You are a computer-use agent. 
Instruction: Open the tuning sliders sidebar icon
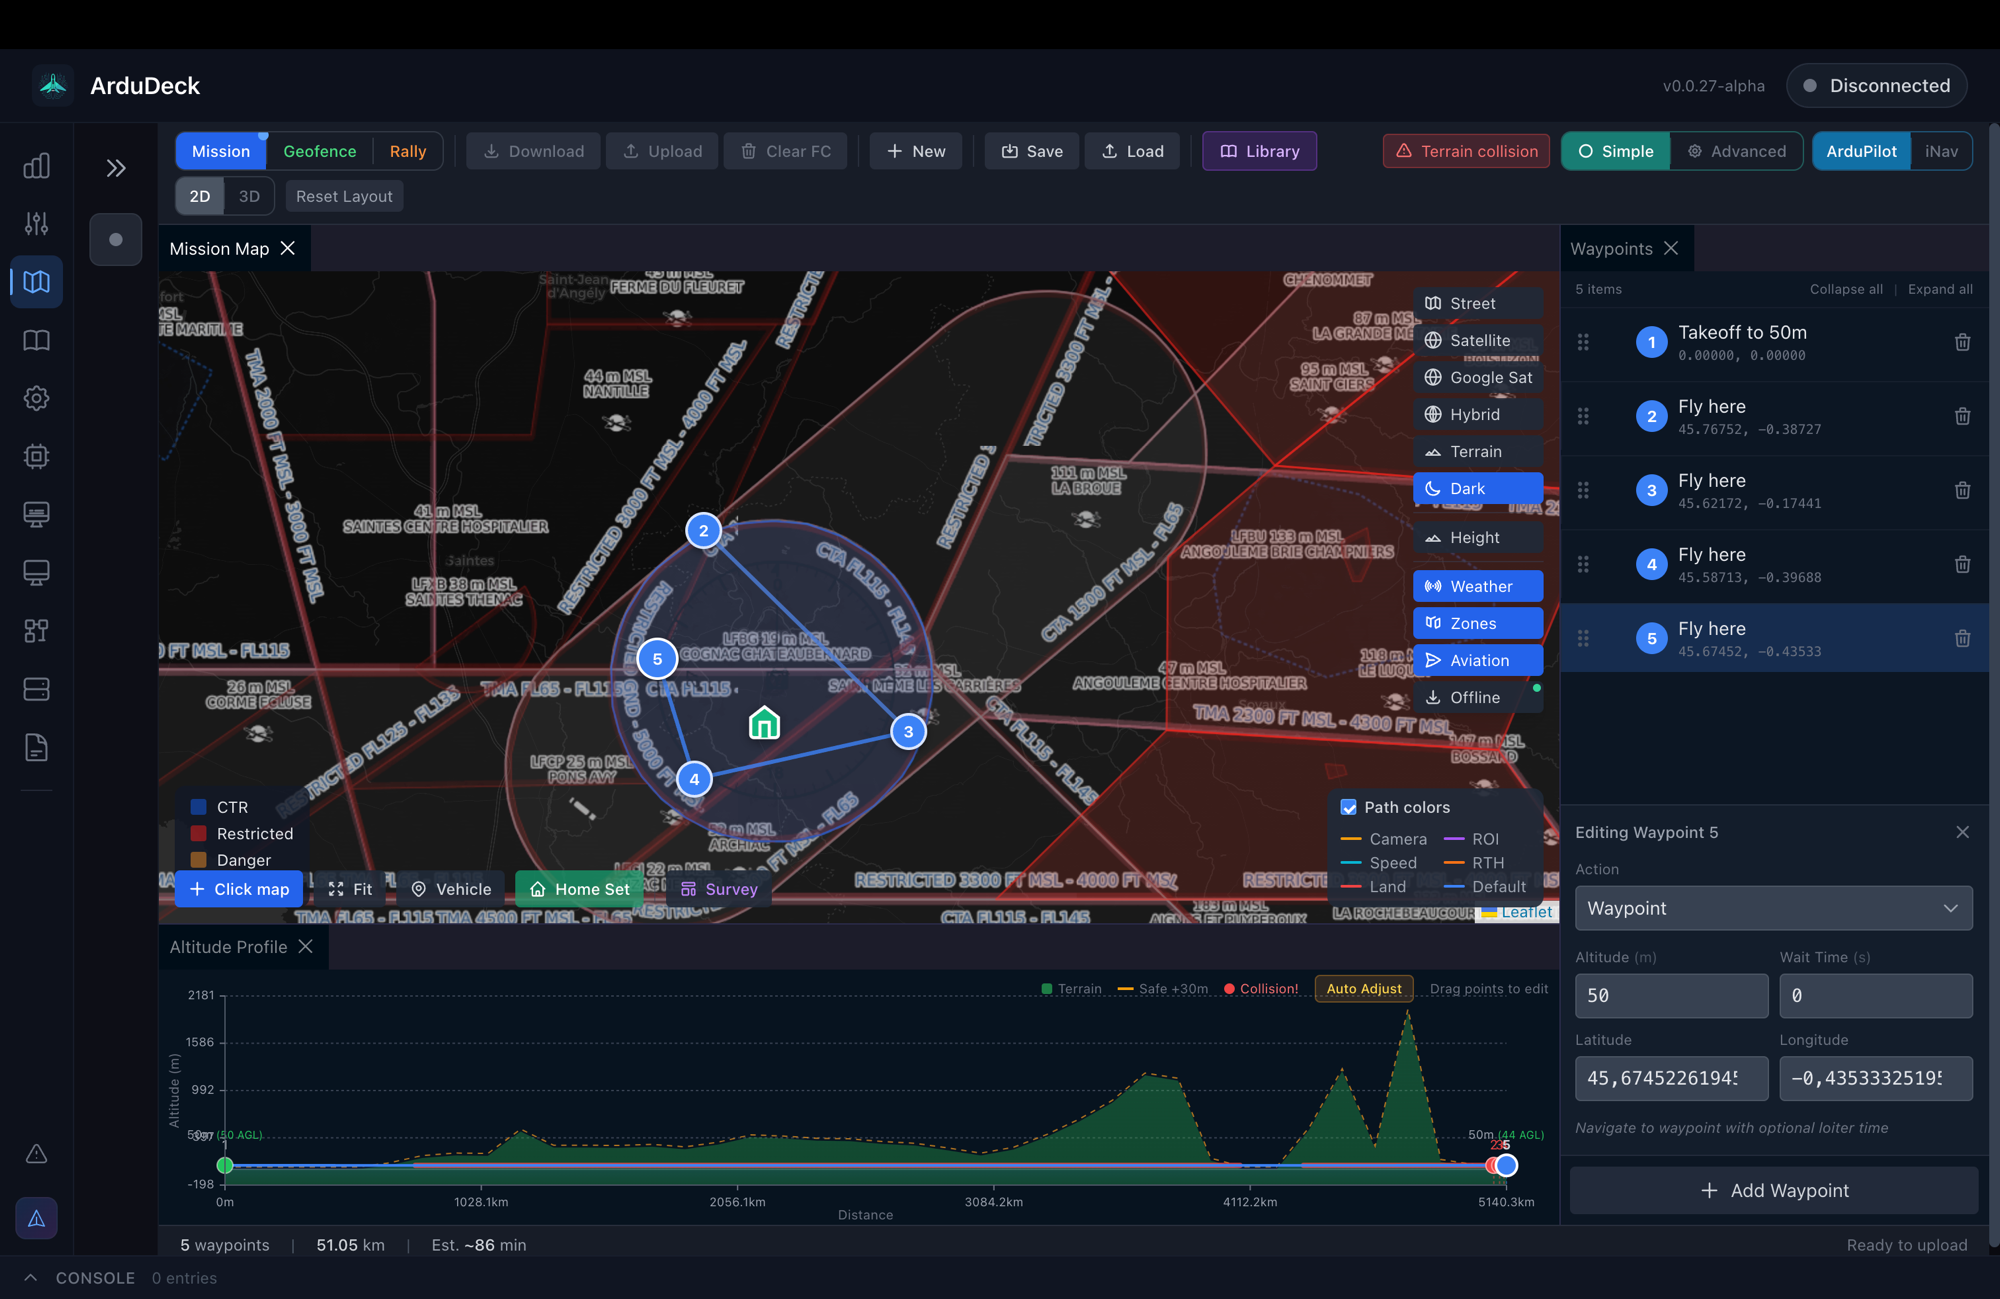(x=37, y=224)
